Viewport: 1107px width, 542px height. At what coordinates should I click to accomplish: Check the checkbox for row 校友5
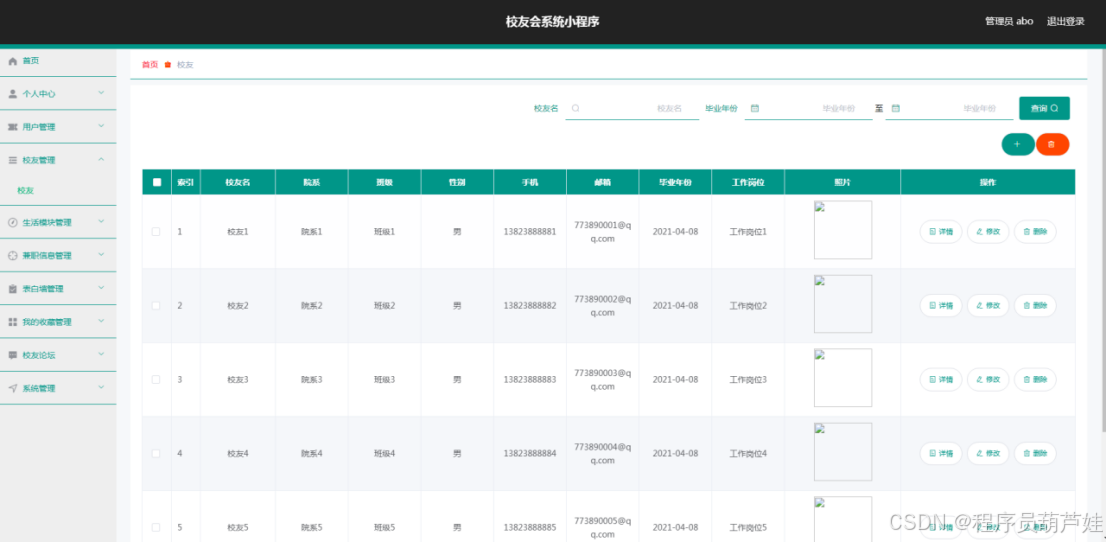tap(156, 527)
